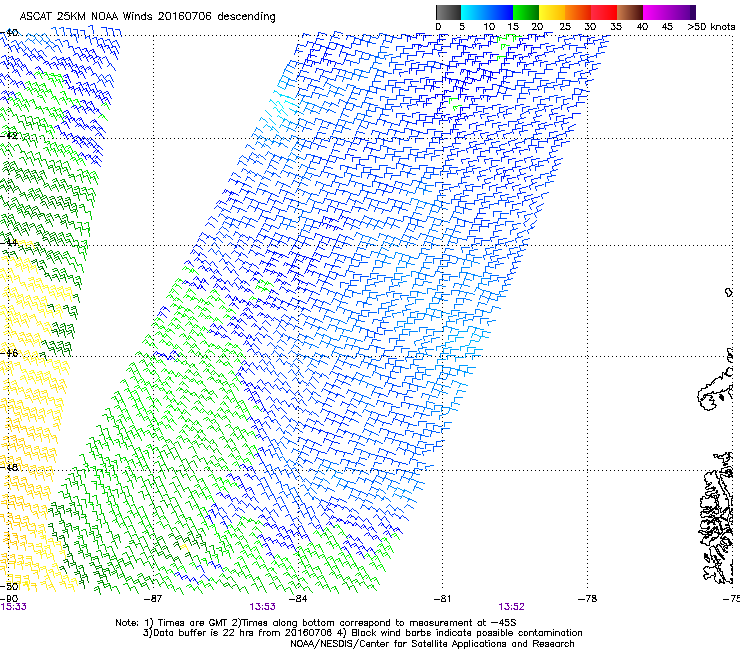
Task: Click the '-50' latitude axis label
Action: (x=9, y=586)
